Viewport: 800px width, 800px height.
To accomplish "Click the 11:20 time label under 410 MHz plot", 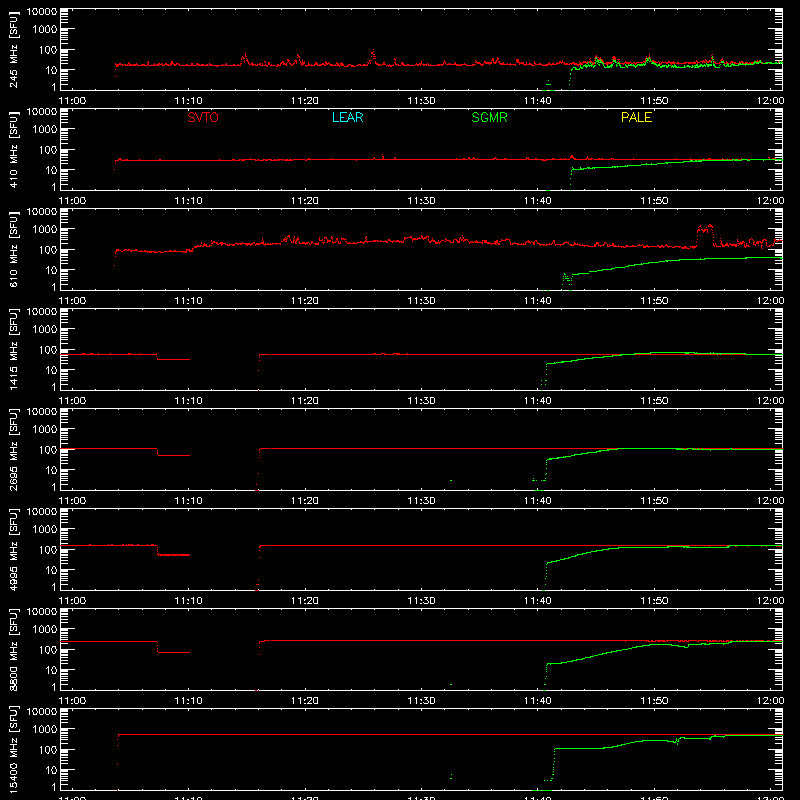I will [305, 201].
